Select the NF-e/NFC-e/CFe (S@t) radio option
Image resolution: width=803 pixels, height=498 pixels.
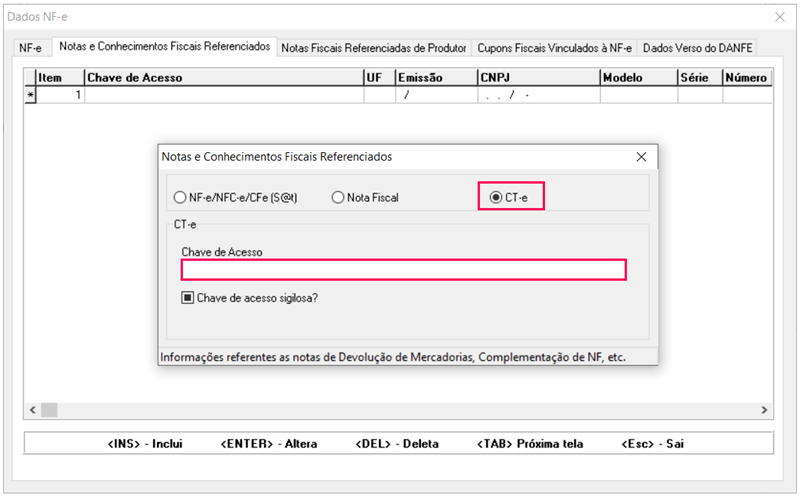(x=181, y=198)
